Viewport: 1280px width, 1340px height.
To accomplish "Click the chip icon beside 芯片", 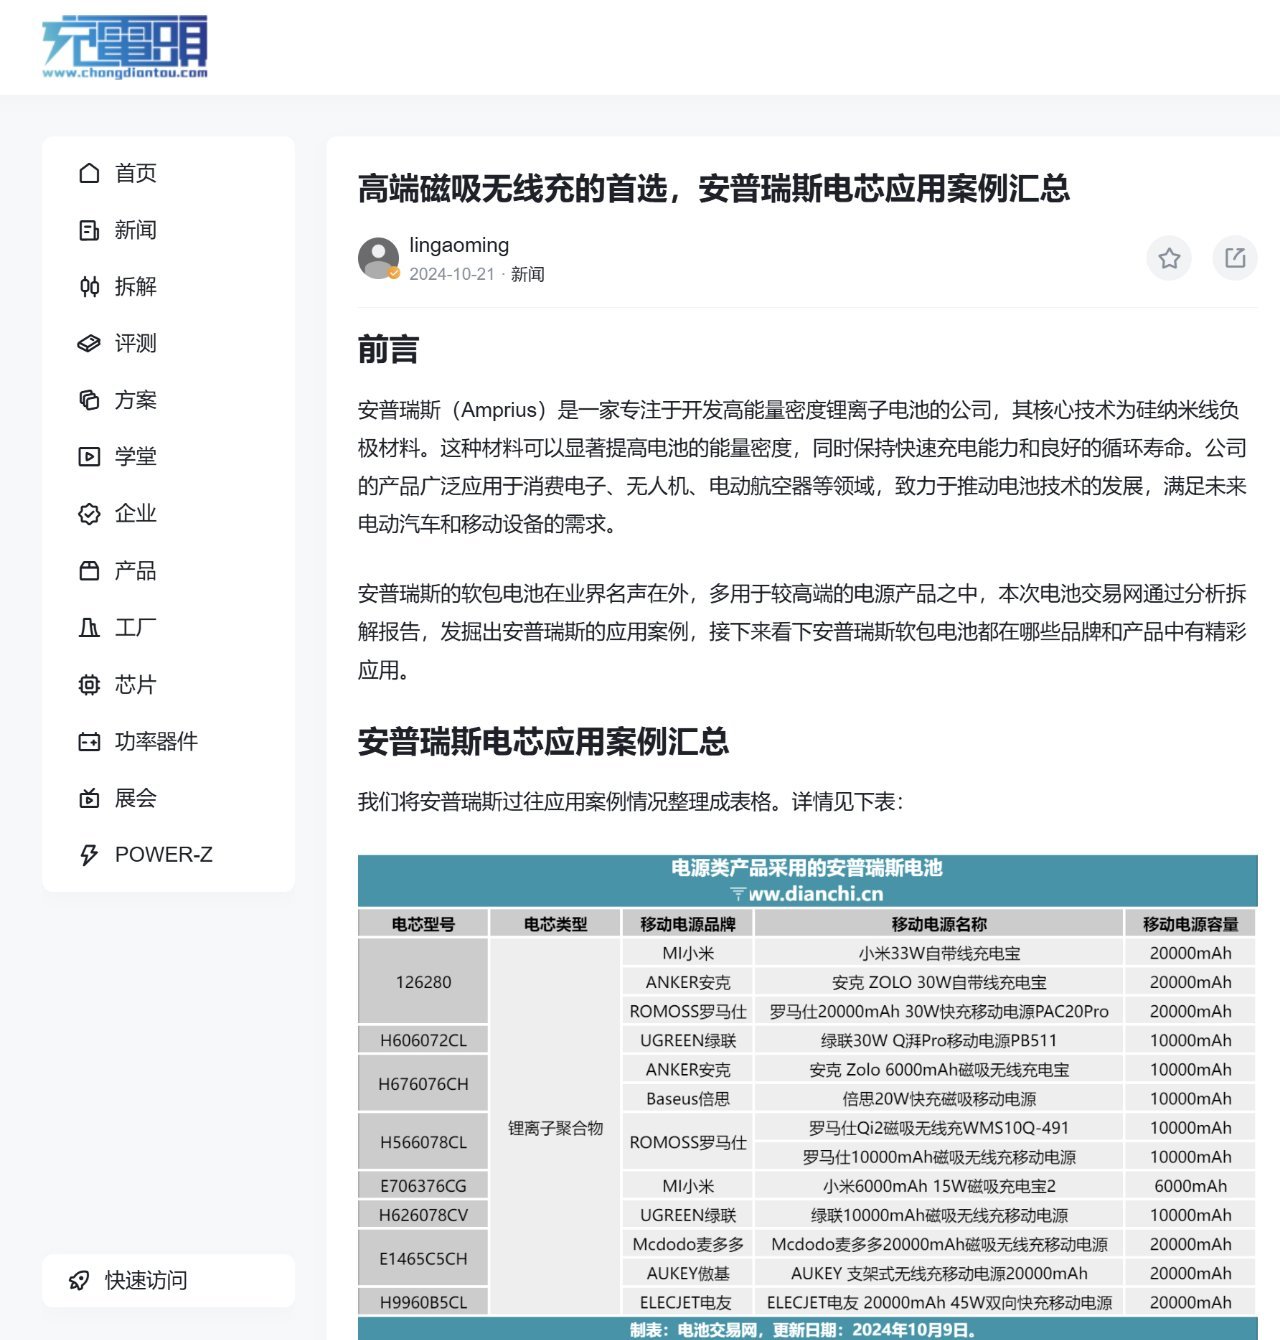I will tap(89, 684).
